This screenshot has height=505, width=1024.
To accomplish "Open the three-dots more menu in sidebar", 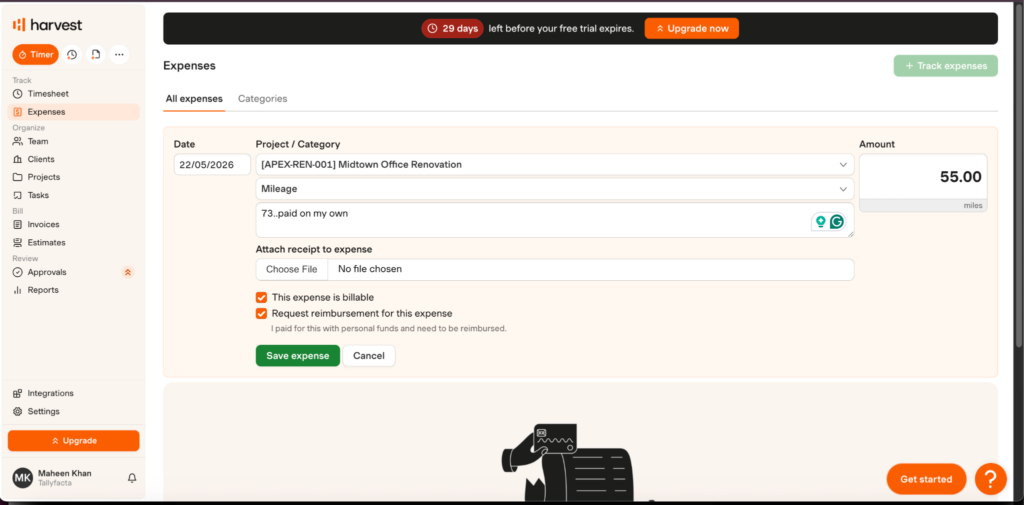I will pyautogui.click(x=119, y=54).
